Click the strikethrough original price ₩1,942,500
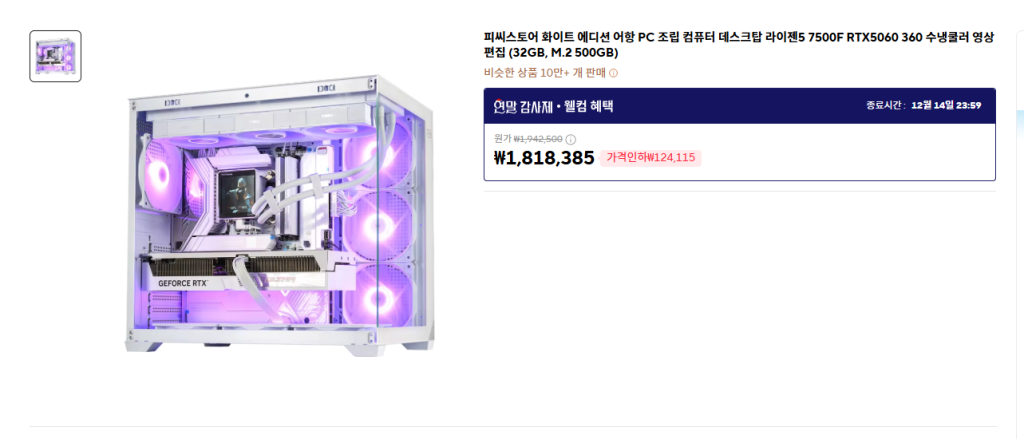This screenshot has height=439, width=1024. point(538,139)
